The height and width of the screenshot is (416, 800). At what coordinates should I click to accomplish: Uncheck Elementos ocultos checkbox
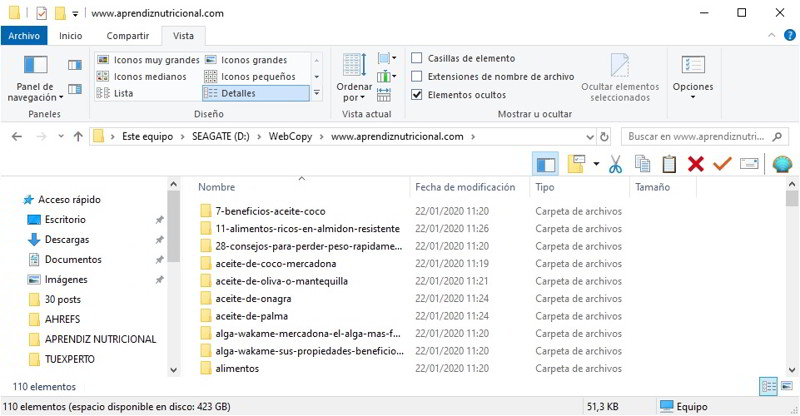tap(417, 94)
